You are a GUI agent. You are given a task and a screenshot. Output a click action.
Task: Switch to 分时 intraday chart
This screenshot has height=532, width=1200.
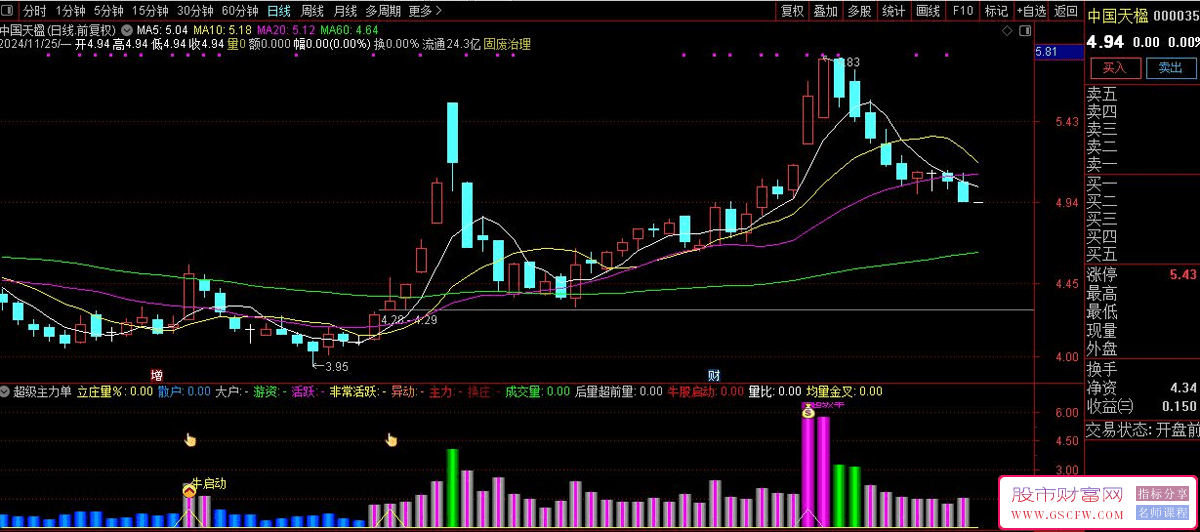coord(35,11)
